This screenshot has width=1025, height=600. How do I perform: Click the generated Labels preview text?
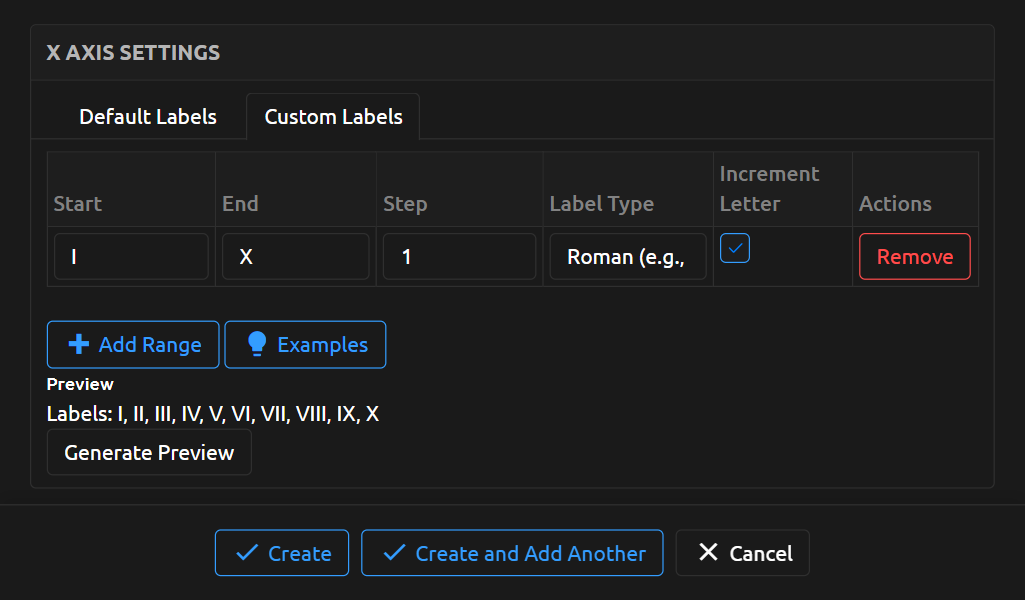coord(213,414)
